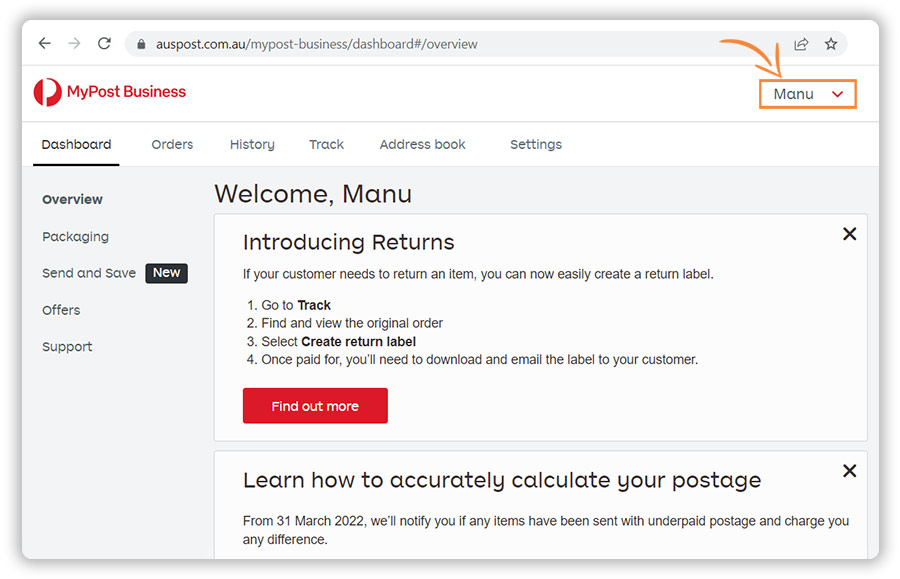Click the "Select Create return label" step
The height and width of the screenshot is (579, 900).
(x=339, y=342)
